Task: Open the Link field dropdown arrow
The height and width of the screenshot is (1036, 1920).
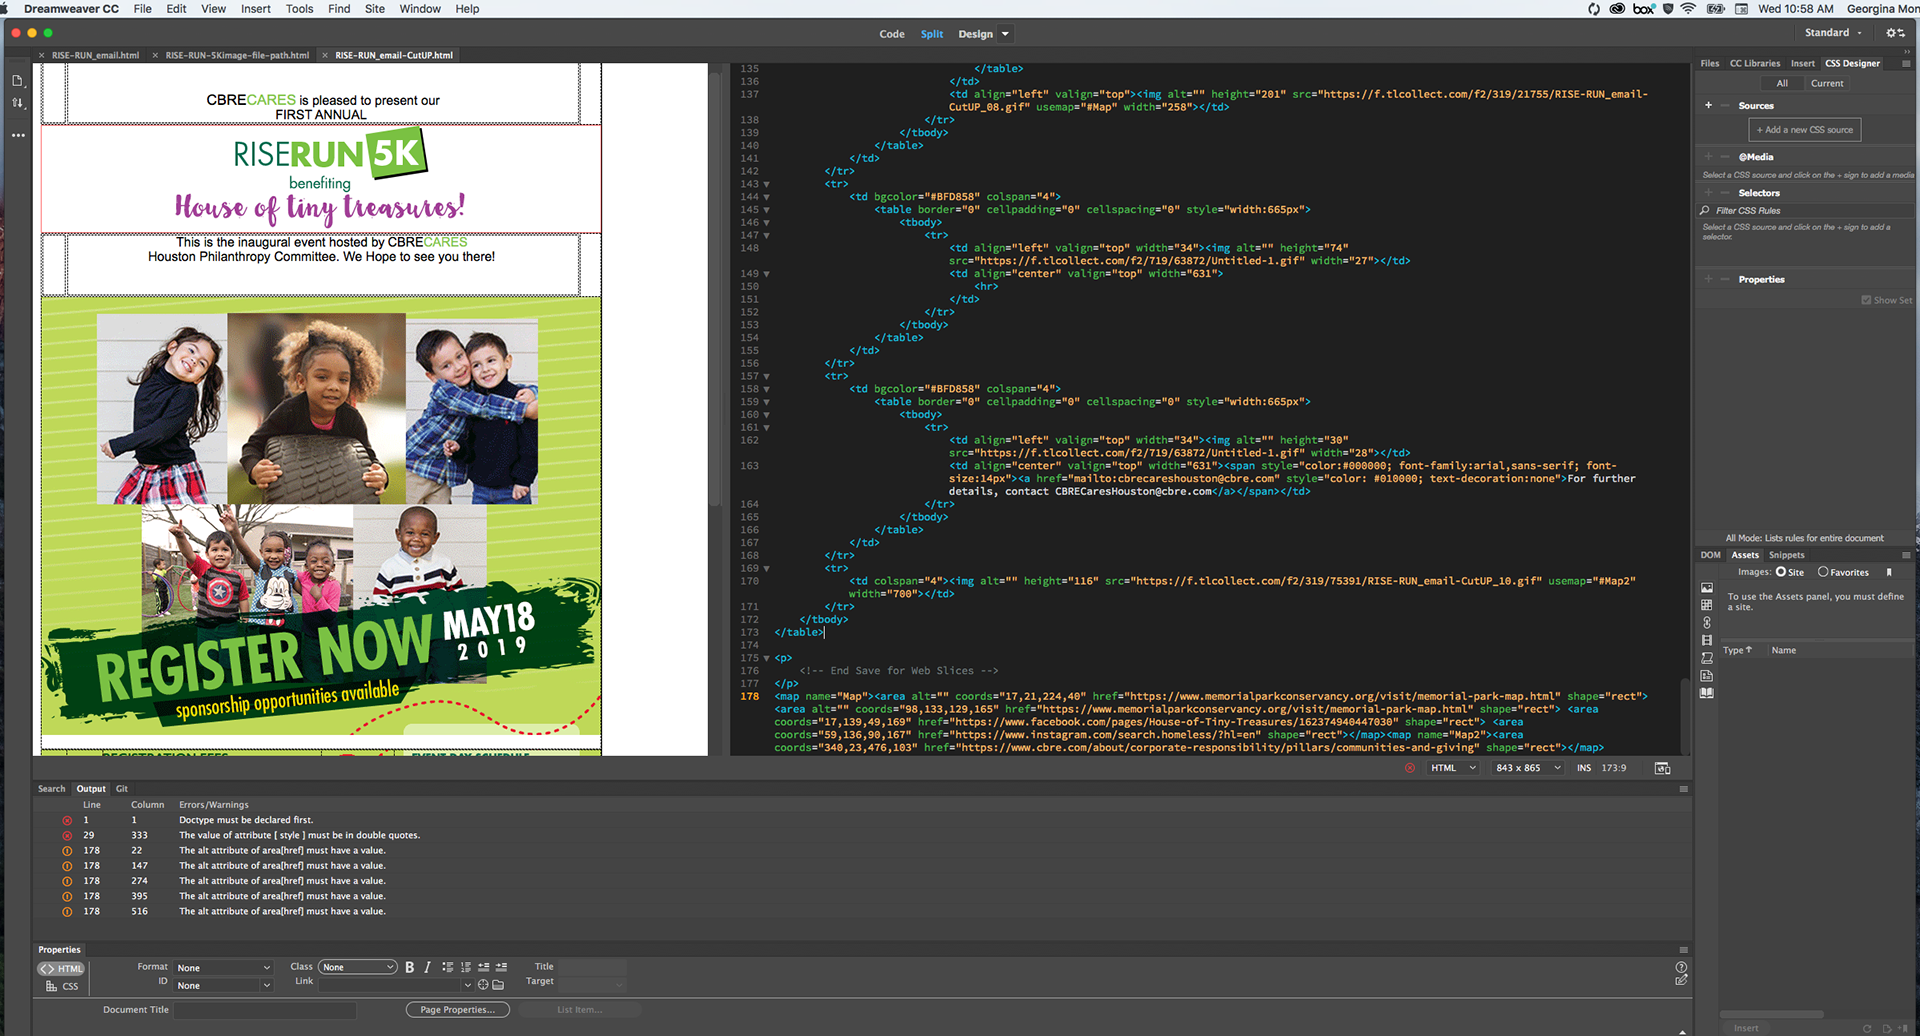Action: click(x=467, y=985)
